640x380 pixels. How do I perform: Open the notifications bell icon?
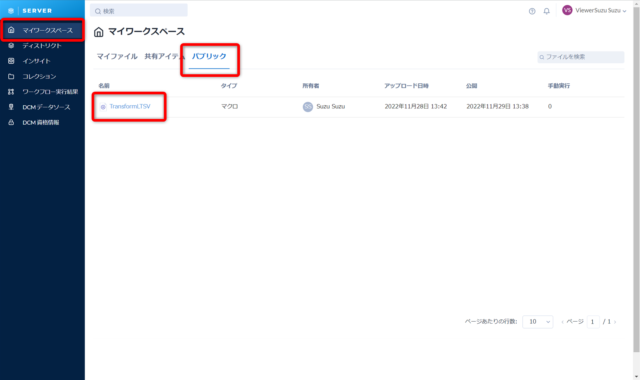(x=547, y=11)
